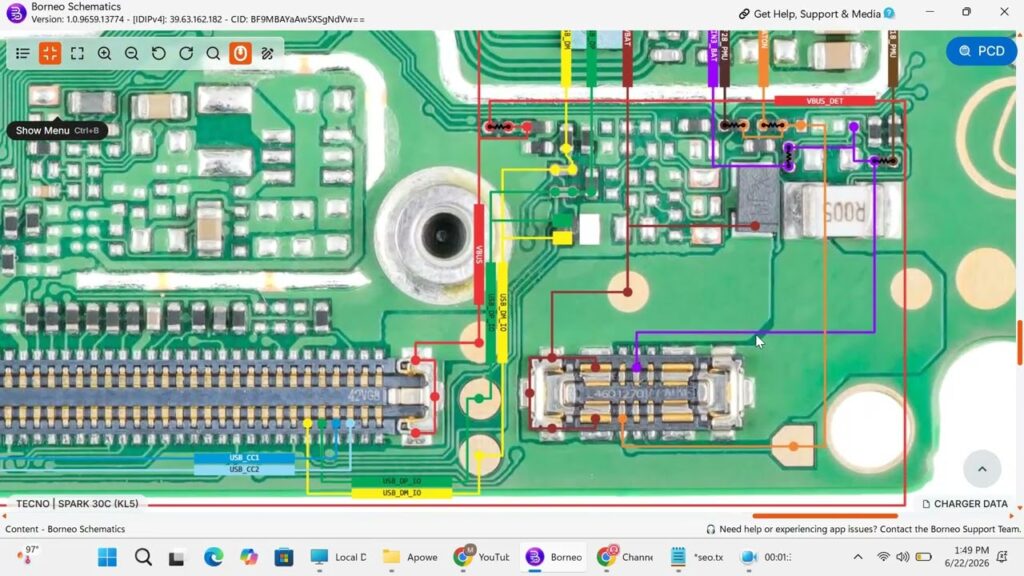The width and height of the screenshot is (1024, 576).
Task: Zoom in with the plus magnifier
Action: 104,54
